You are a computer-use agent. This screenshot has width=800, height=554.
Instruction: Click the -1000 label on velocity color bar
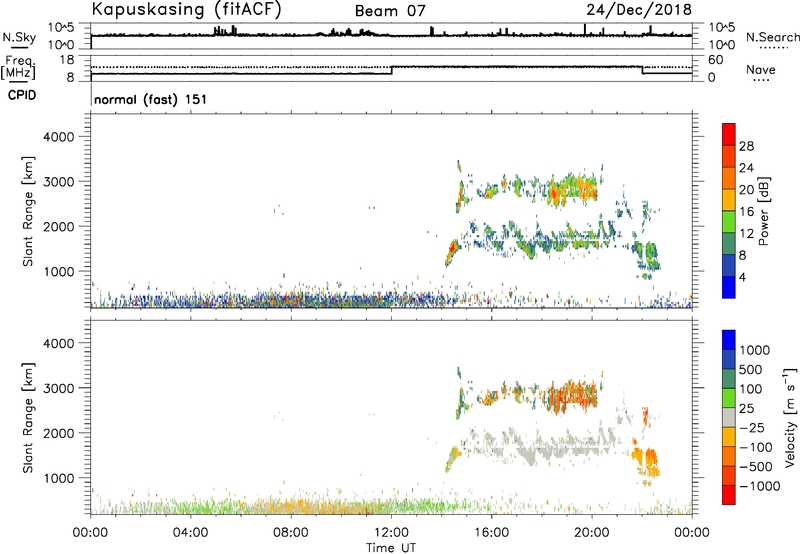[760, 486]
